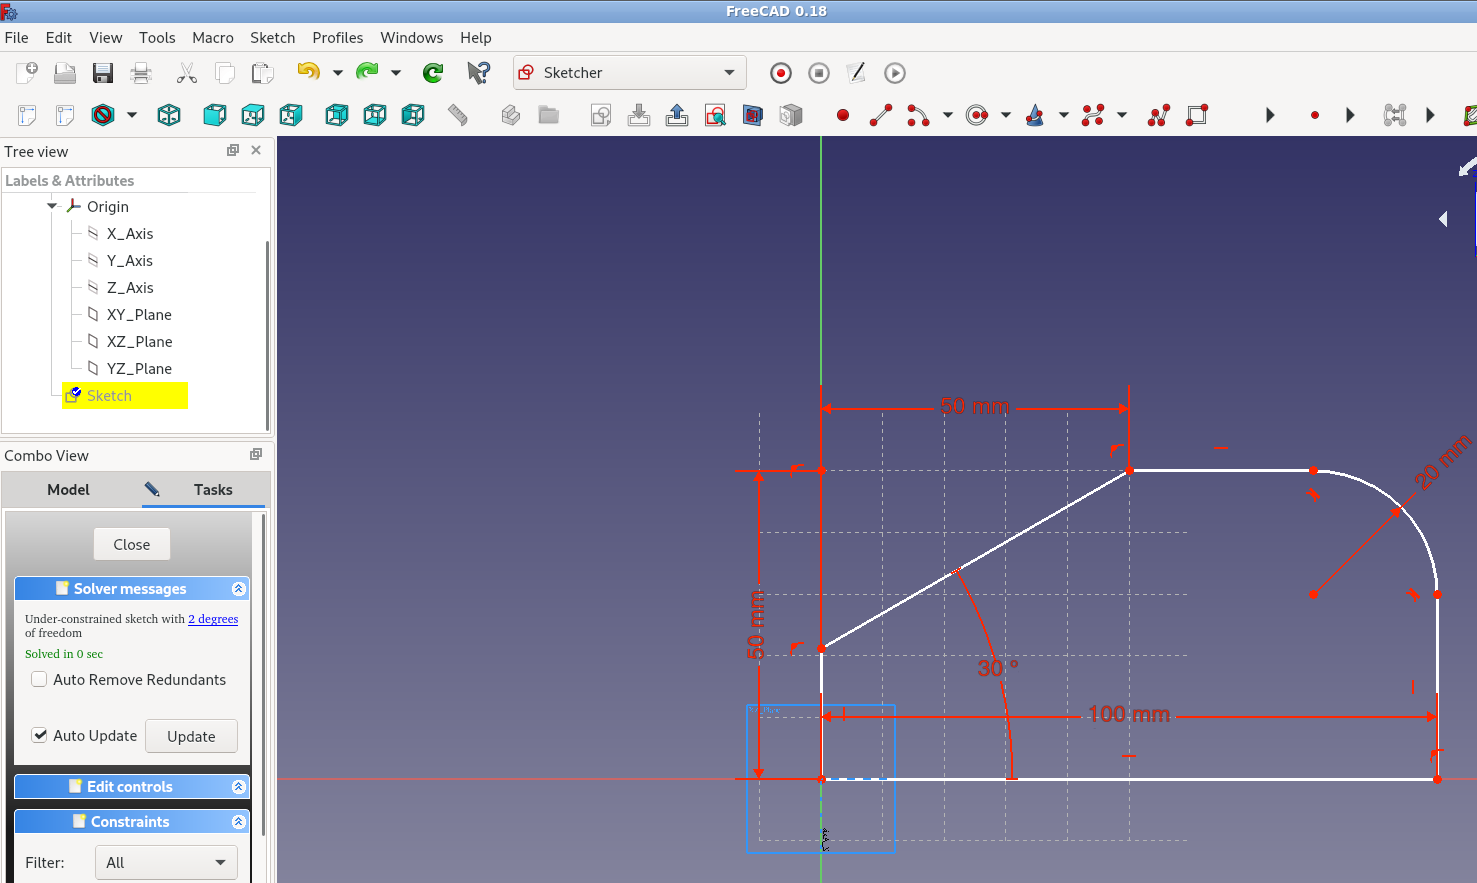The image size is (1477, 883).
Task: Switch to the front view cube
Action: pyautogui.click(x=215, y=115)
